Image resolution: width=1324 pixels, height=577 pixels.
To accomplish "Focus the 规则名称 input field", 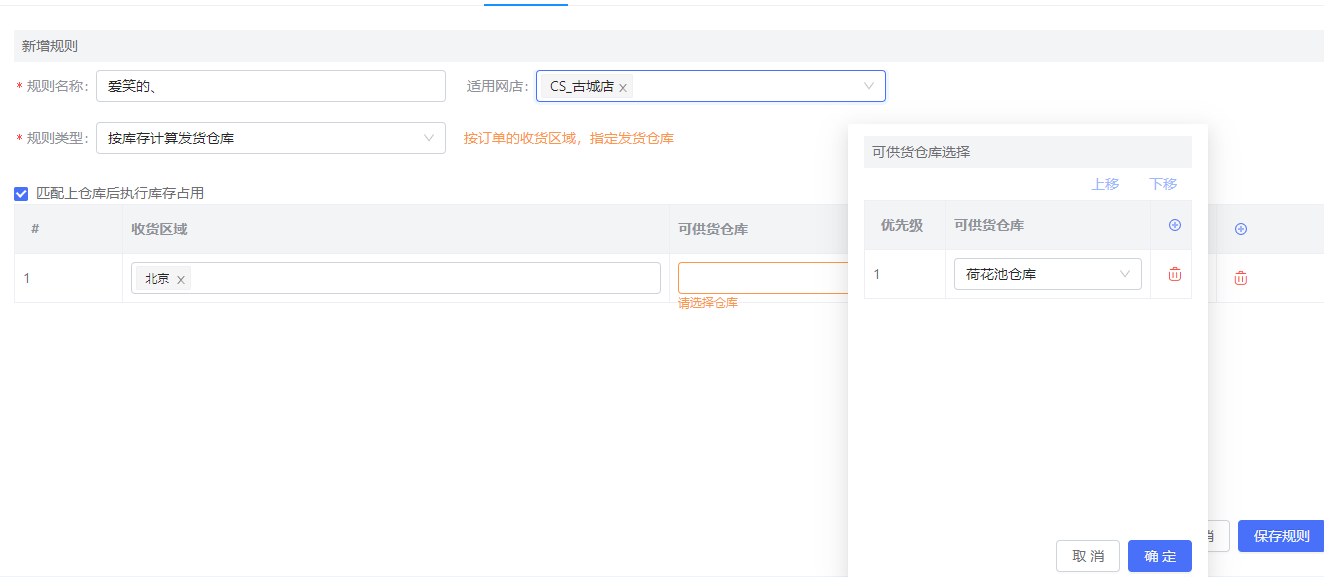I will (271, 86).
